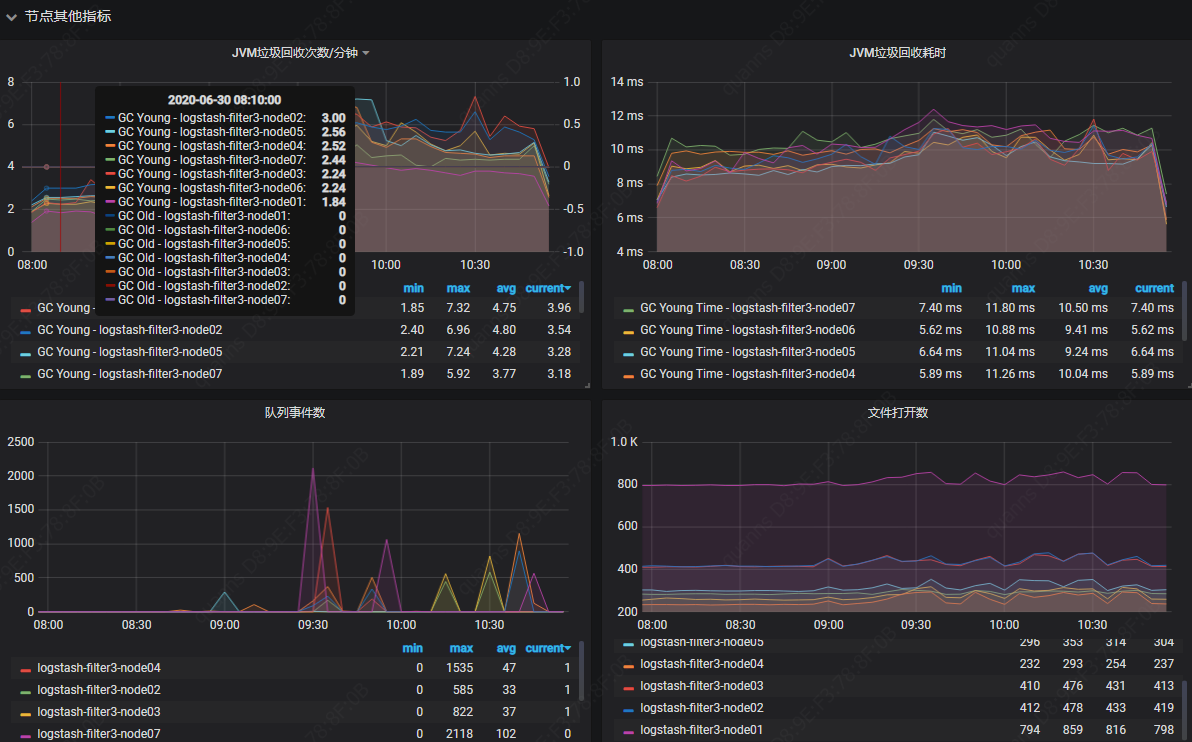Toggle logstash-filter3-node03 series in 文件打开数 legend

[702, 686]
